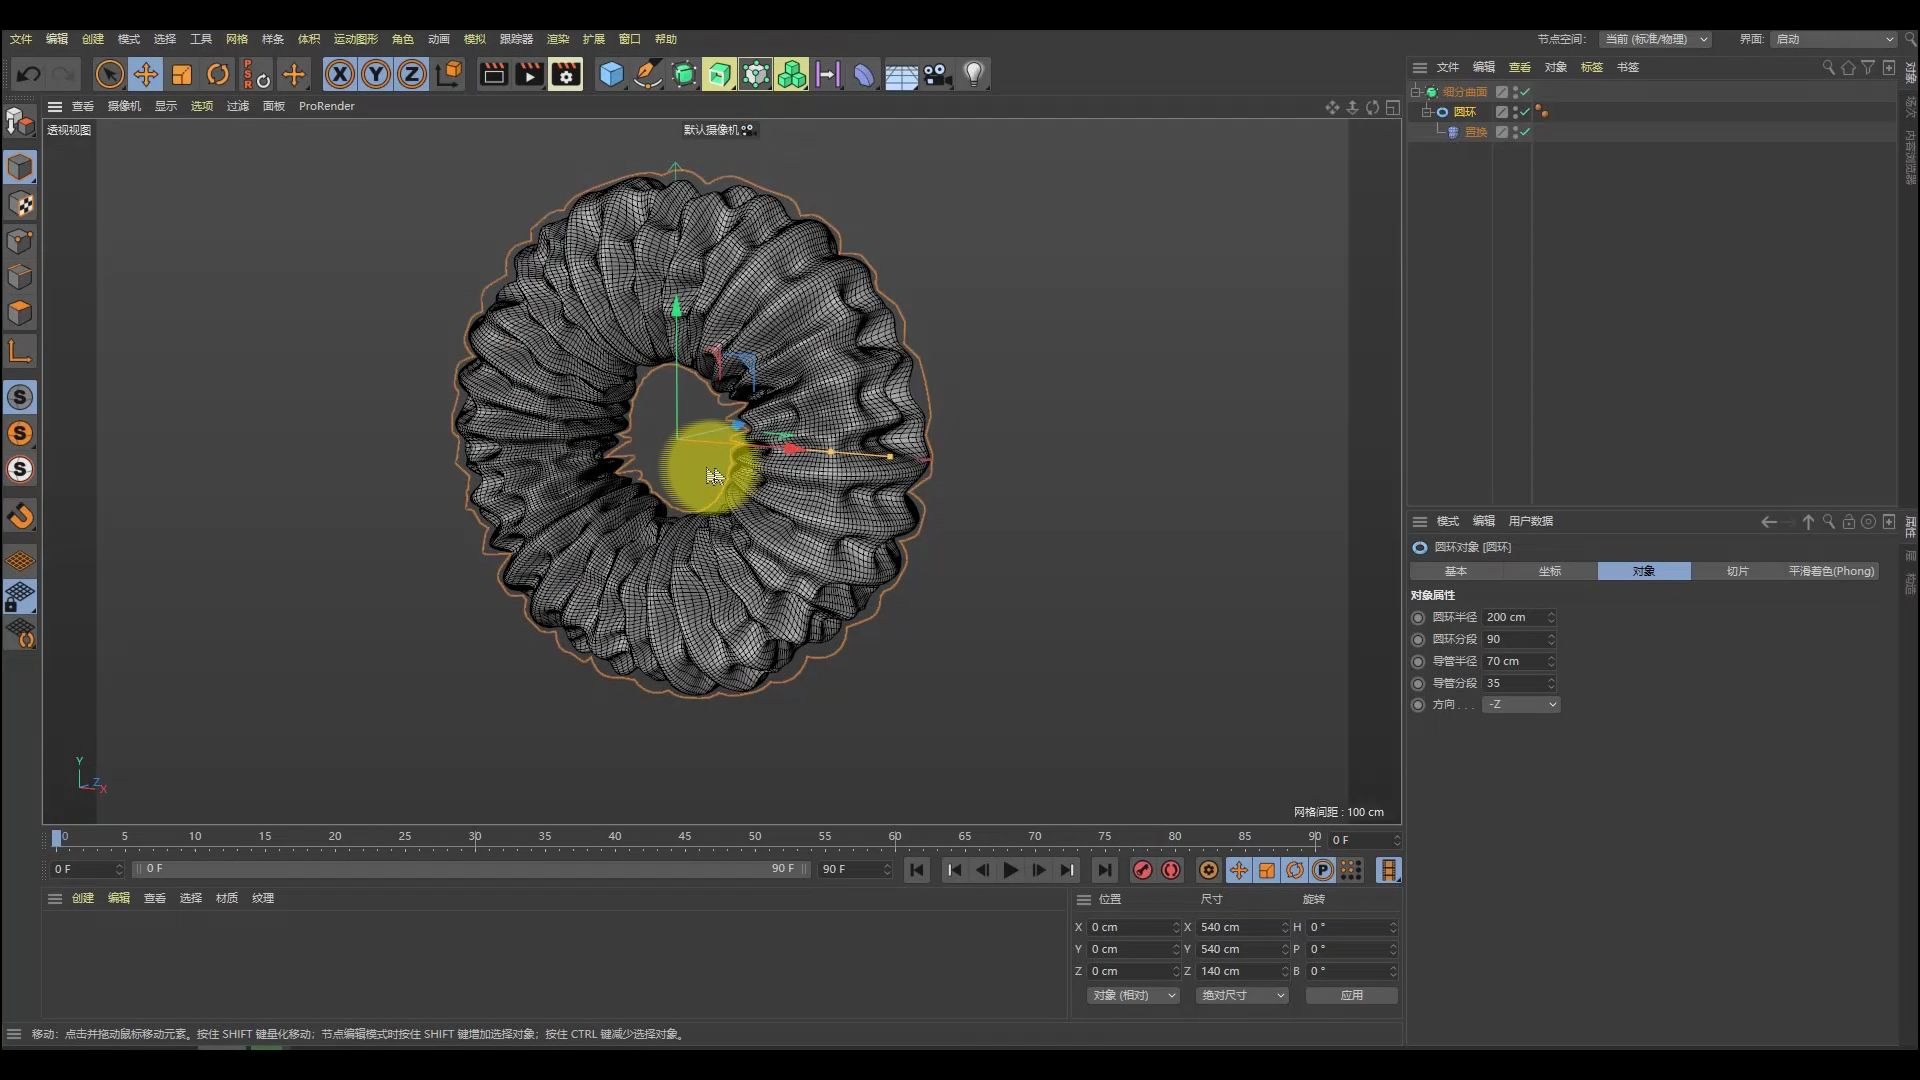Collapse the 细分曲面 hierarchy expander
Screen dimensions: 1920x1080
coord(1415,91)
